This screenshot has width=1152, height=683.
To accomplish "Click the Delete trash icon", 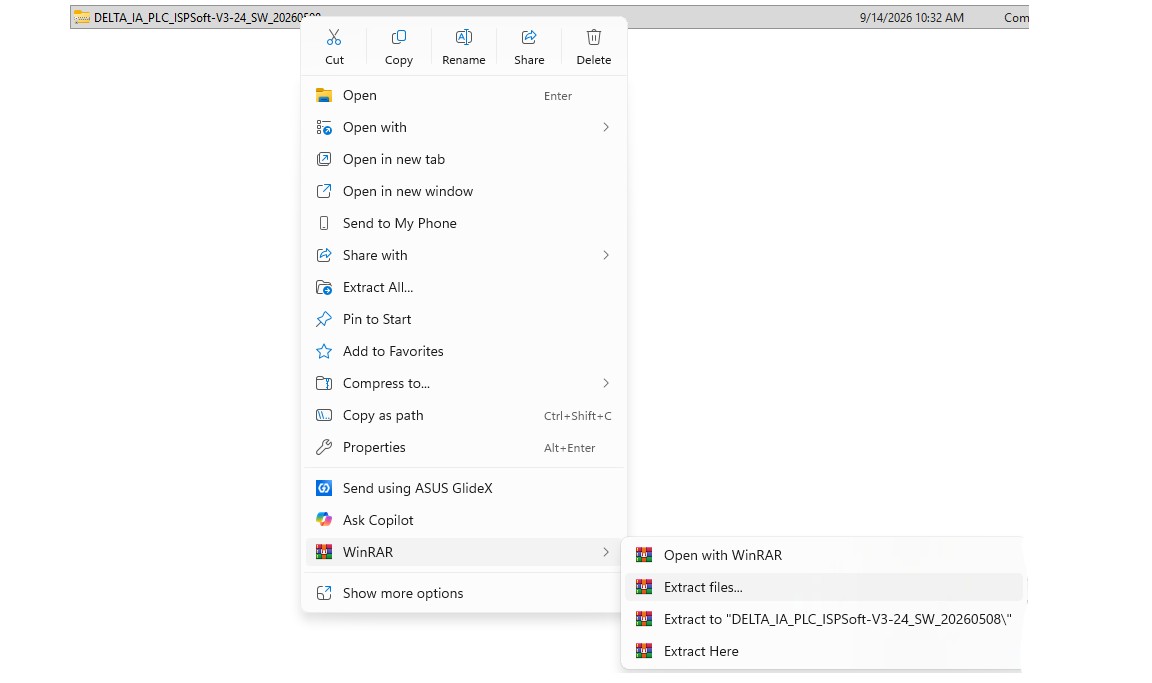I will 594,37.
